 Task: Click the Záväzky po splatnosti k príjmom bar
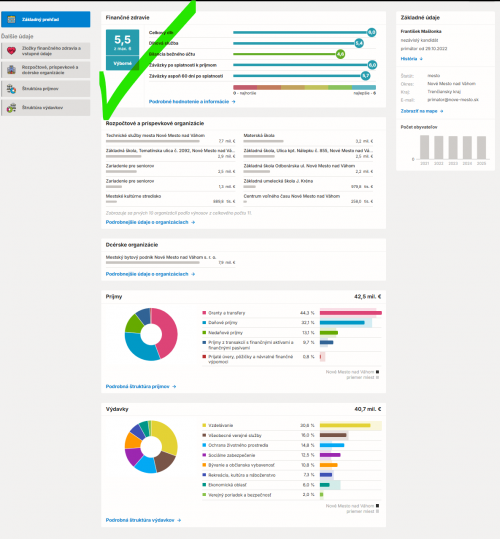point(305,65)
